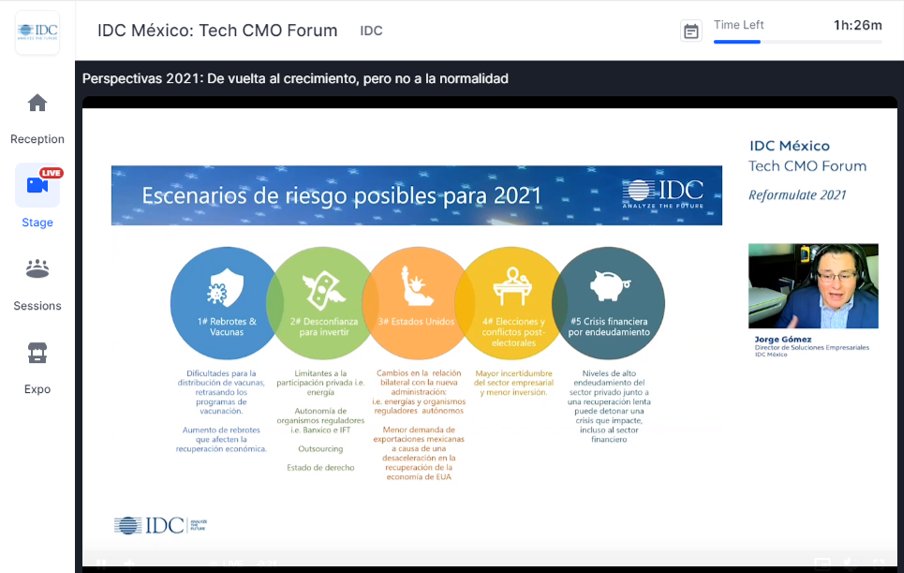Viewport: 904px width, 573px height.
Task: Click the flying money icon in circle 2#
Action: click(323, 289)
